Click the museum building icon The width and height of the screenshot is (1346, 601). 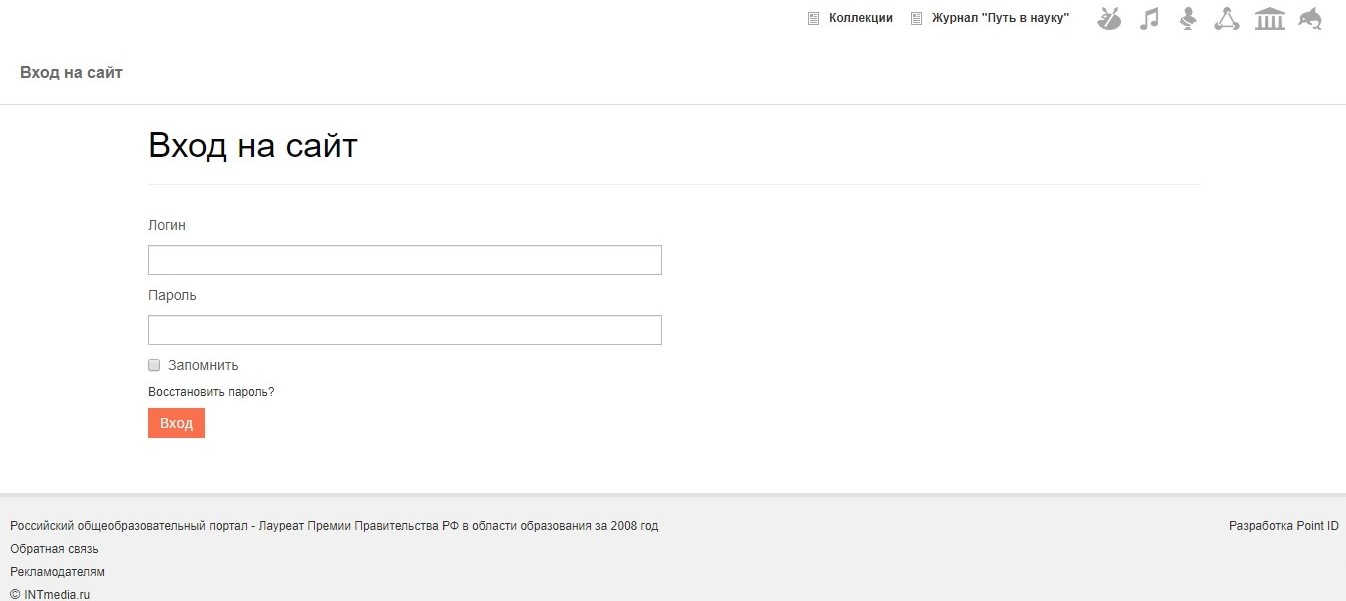point(1269,18)
